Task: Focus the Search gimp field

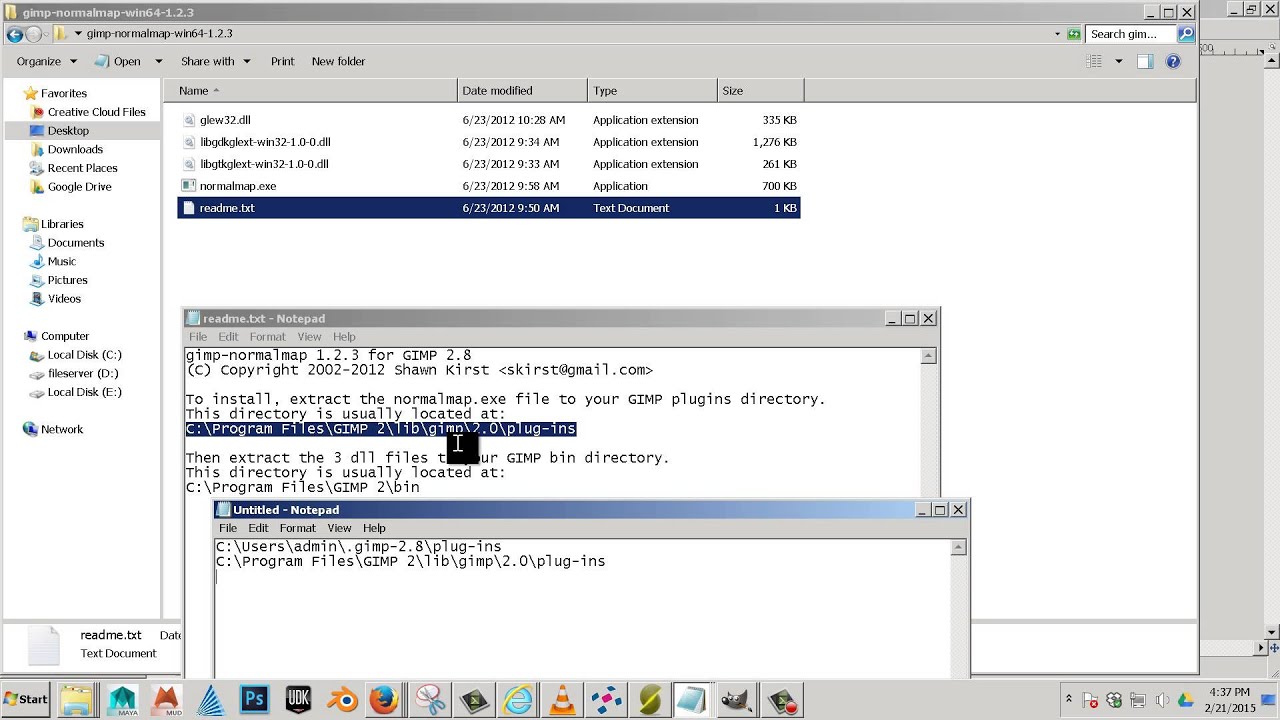Action: [1131, 34]
